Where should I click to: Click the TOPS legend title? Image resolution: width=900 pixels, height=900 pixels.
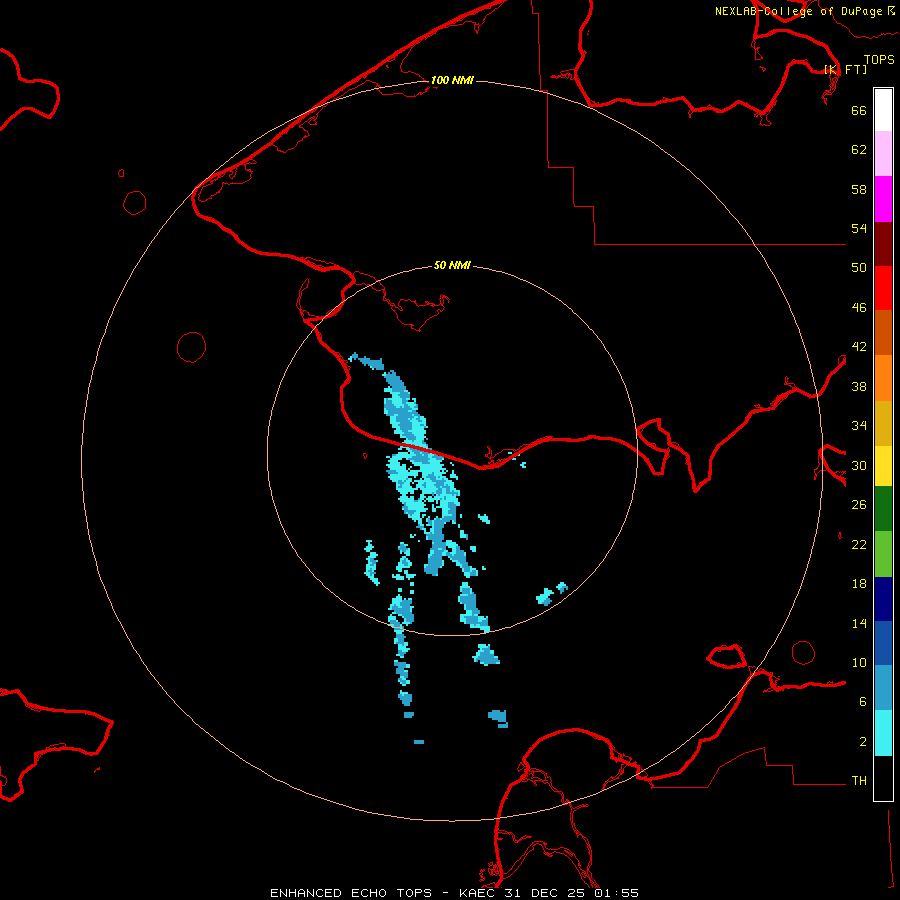click(x=879, y=59)
